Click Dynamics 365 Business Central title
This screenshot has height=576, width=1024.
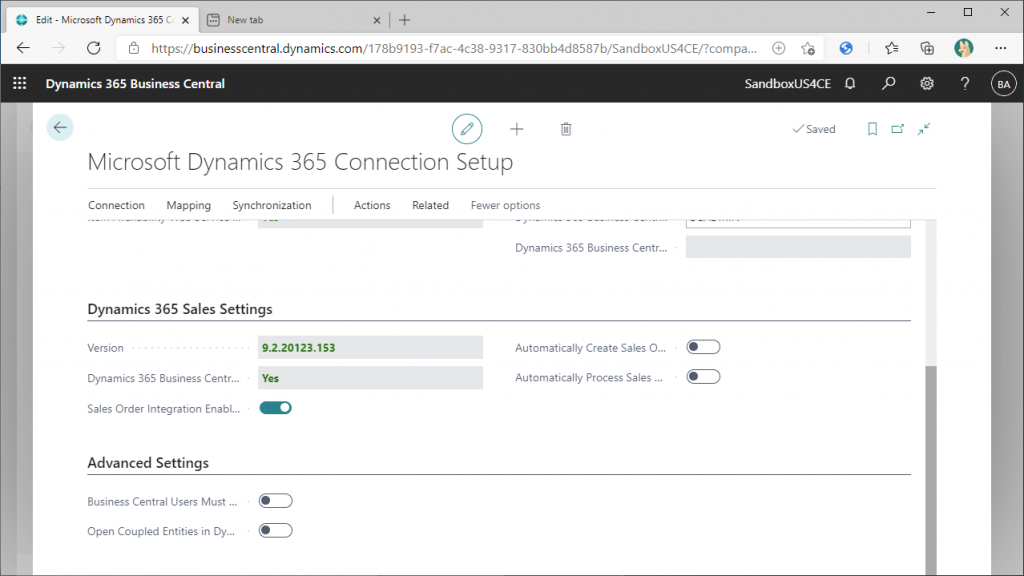135,84
